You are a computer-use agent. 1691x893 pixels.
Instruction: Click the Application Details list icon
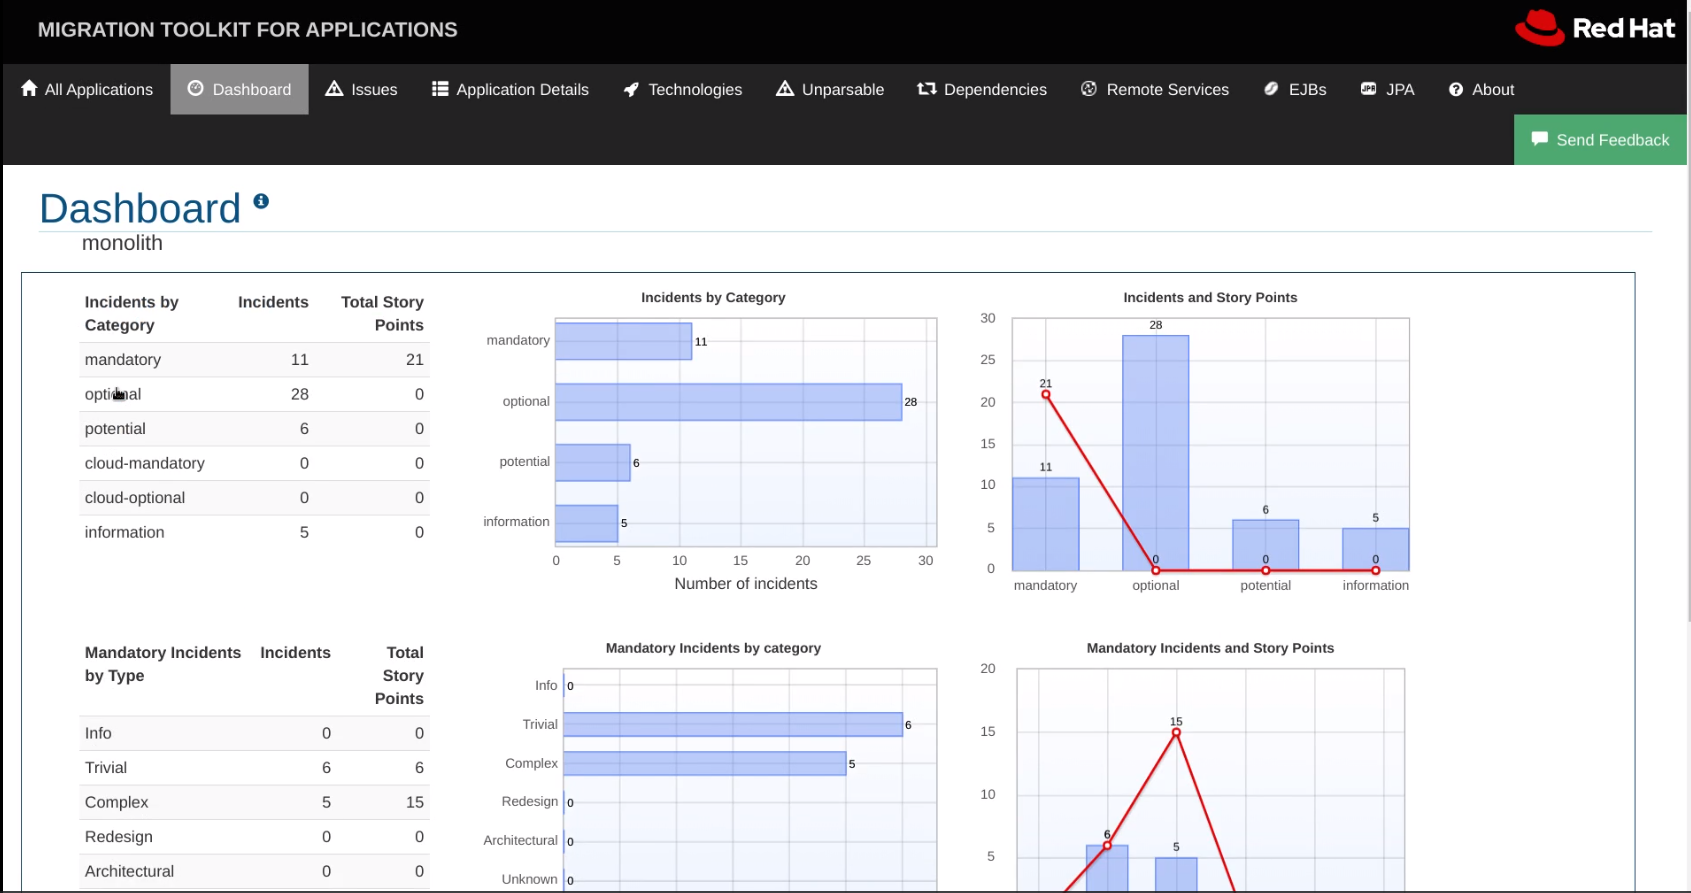point(440,88)
